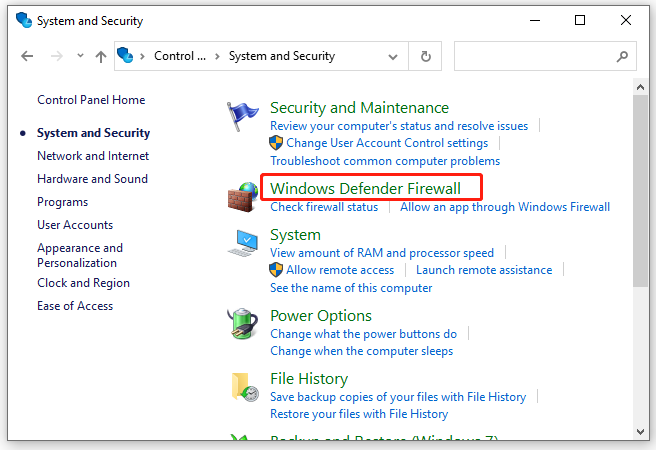The width and height of the screenshot is (656, 450).
Task: Expand chevron before System and Security breadcrumb
Action: click(217, 56)
